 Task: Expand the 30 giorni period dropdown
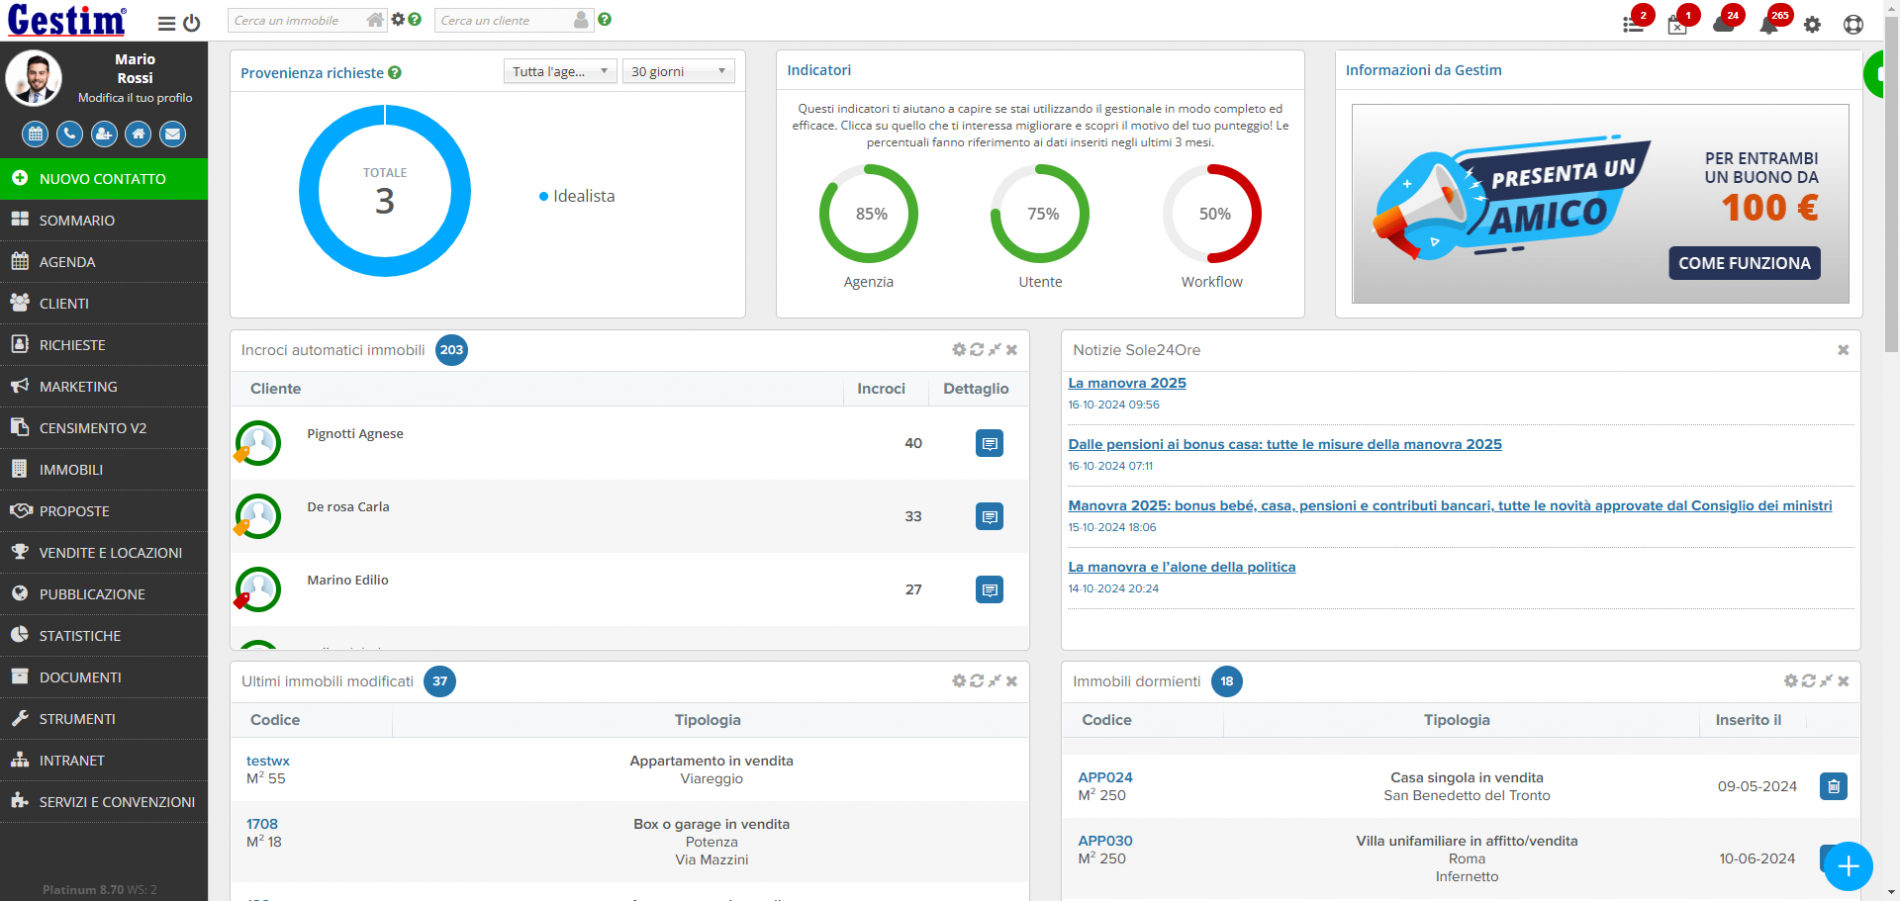click(678, 72)
